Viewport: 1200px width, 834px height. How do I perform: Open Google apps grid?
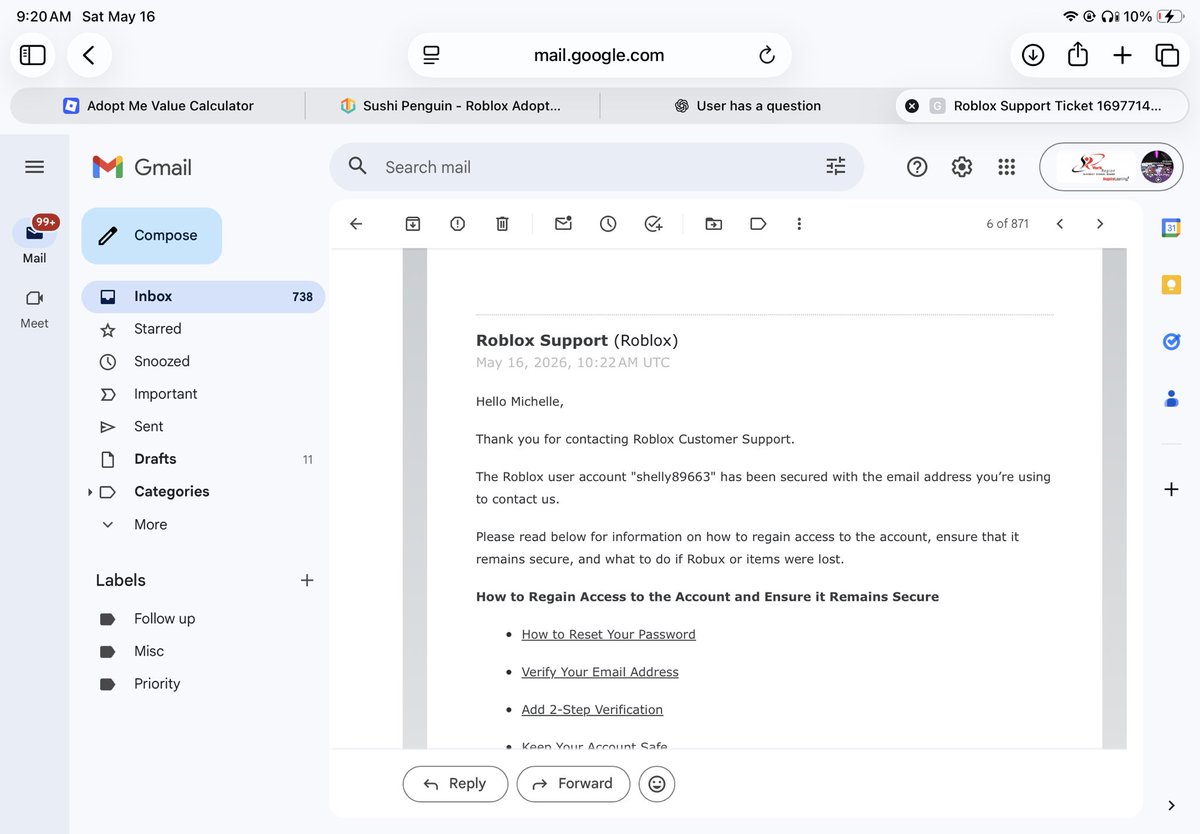point(1007,167)
